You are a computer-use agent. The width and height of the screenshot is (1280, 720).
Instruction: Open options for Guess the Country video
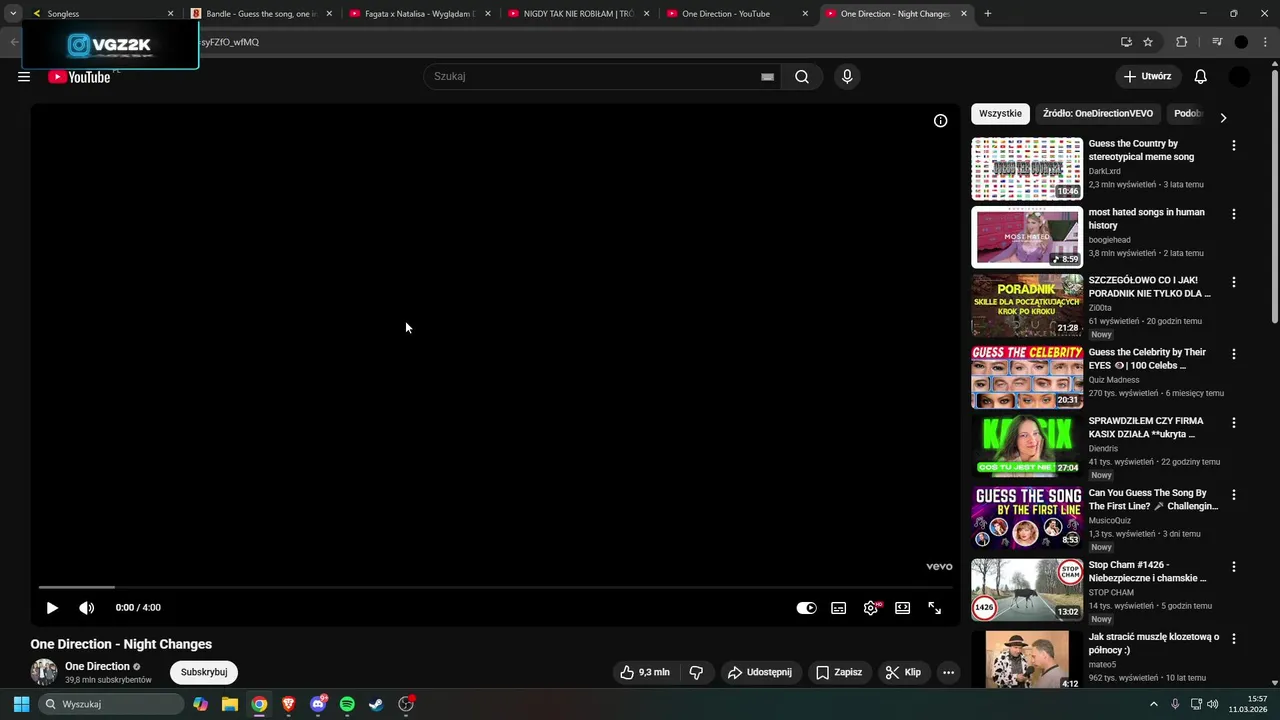(1233, 146)
